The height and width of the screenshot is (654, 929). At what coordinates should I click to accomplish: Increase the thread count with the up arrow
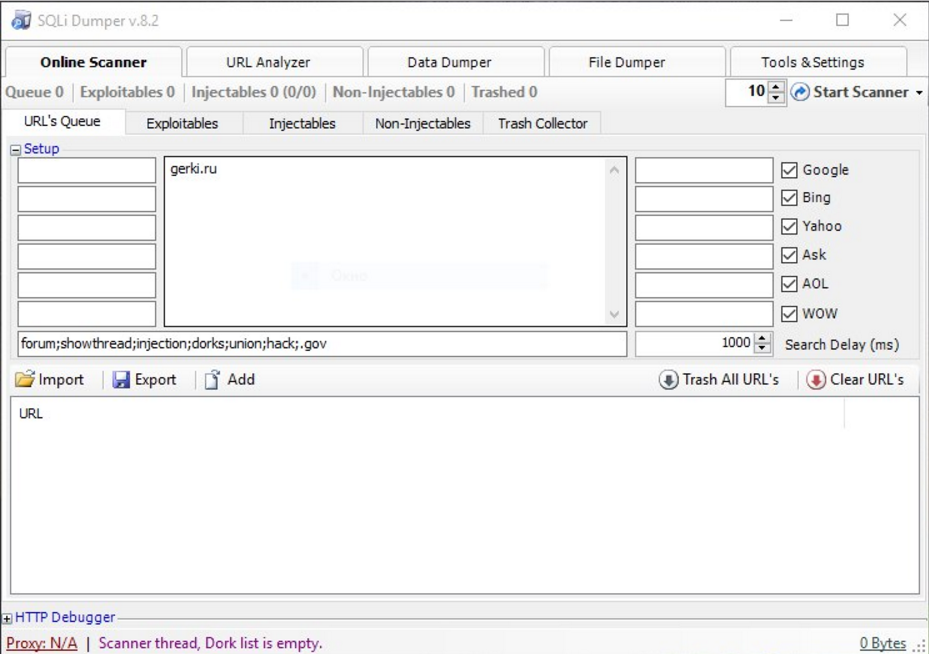coord(776,87)
